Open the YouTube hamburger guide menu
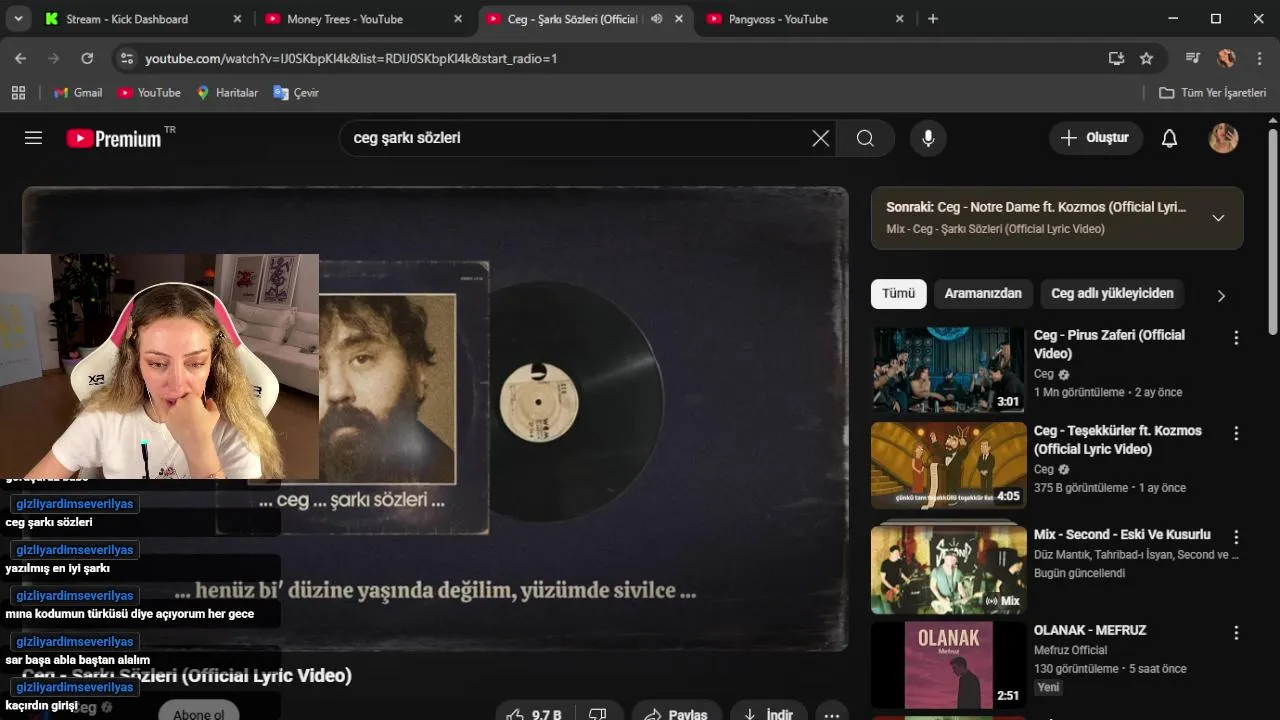The height and width of the screenshot is (720, 1280). coord(33,138)
